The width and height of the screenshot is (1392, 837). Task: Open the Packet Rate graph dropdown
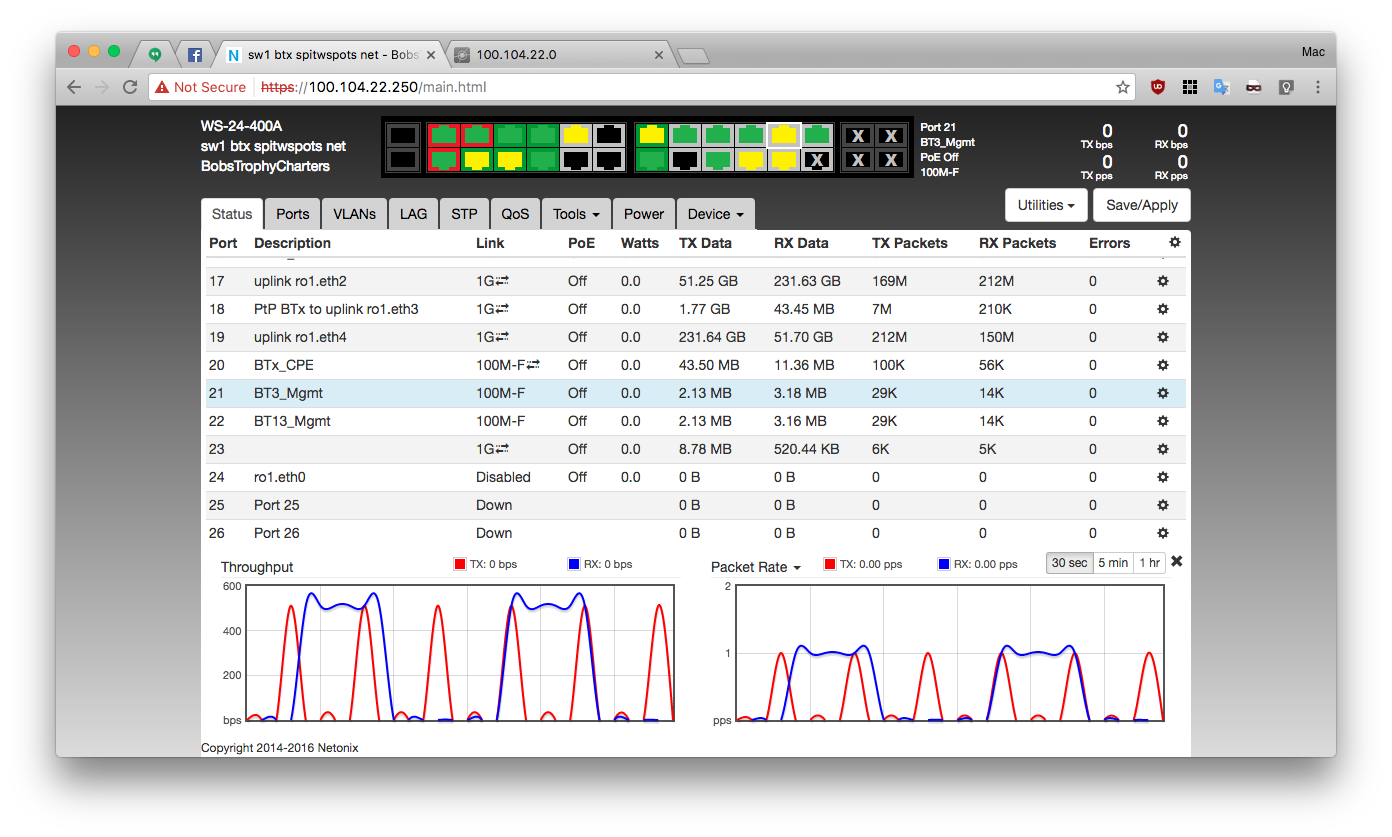pos(756,567)
